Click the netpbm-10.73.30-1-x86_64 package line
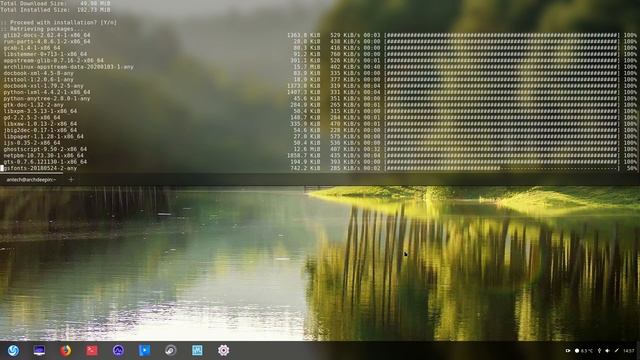The width and height of the screenshot is (640, 360). 44,156
